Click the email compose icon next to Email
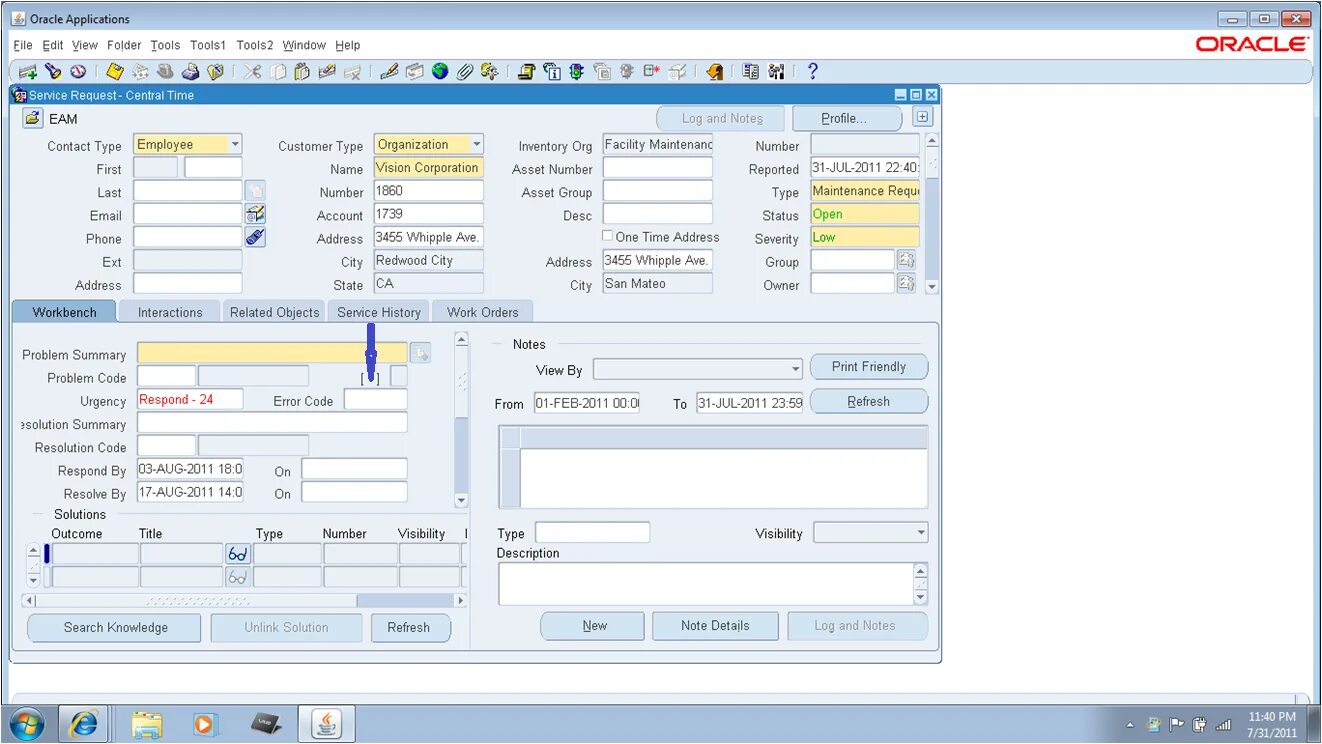 click(255, 214)
